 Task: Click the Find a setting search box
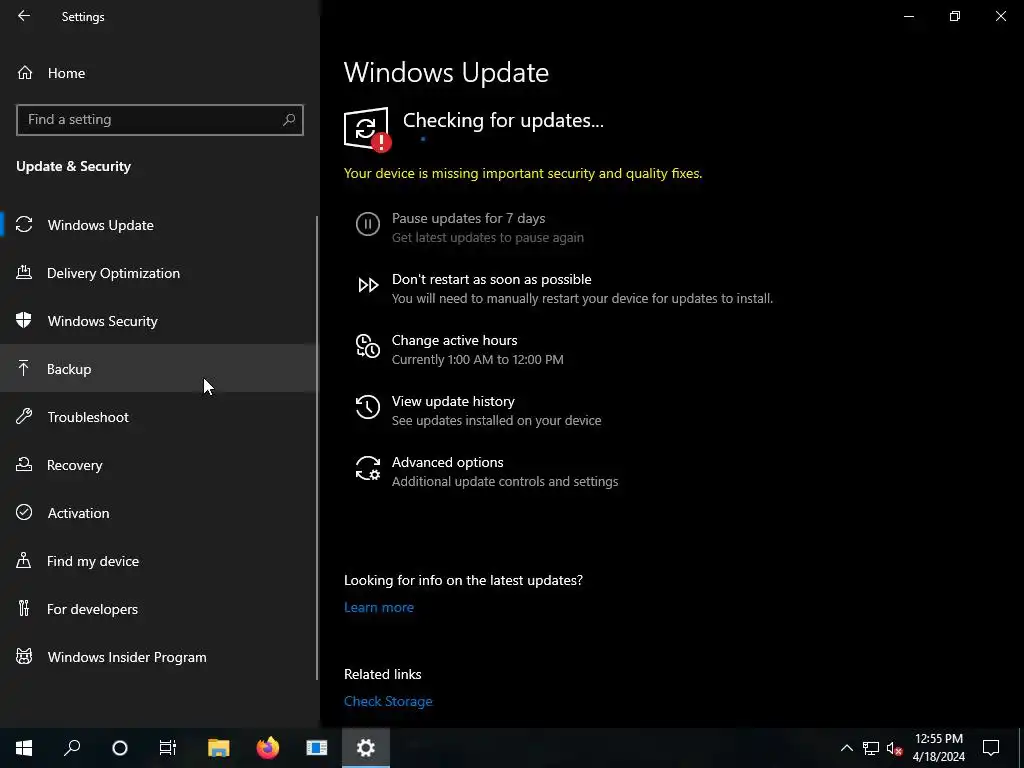tap(159, 120)
